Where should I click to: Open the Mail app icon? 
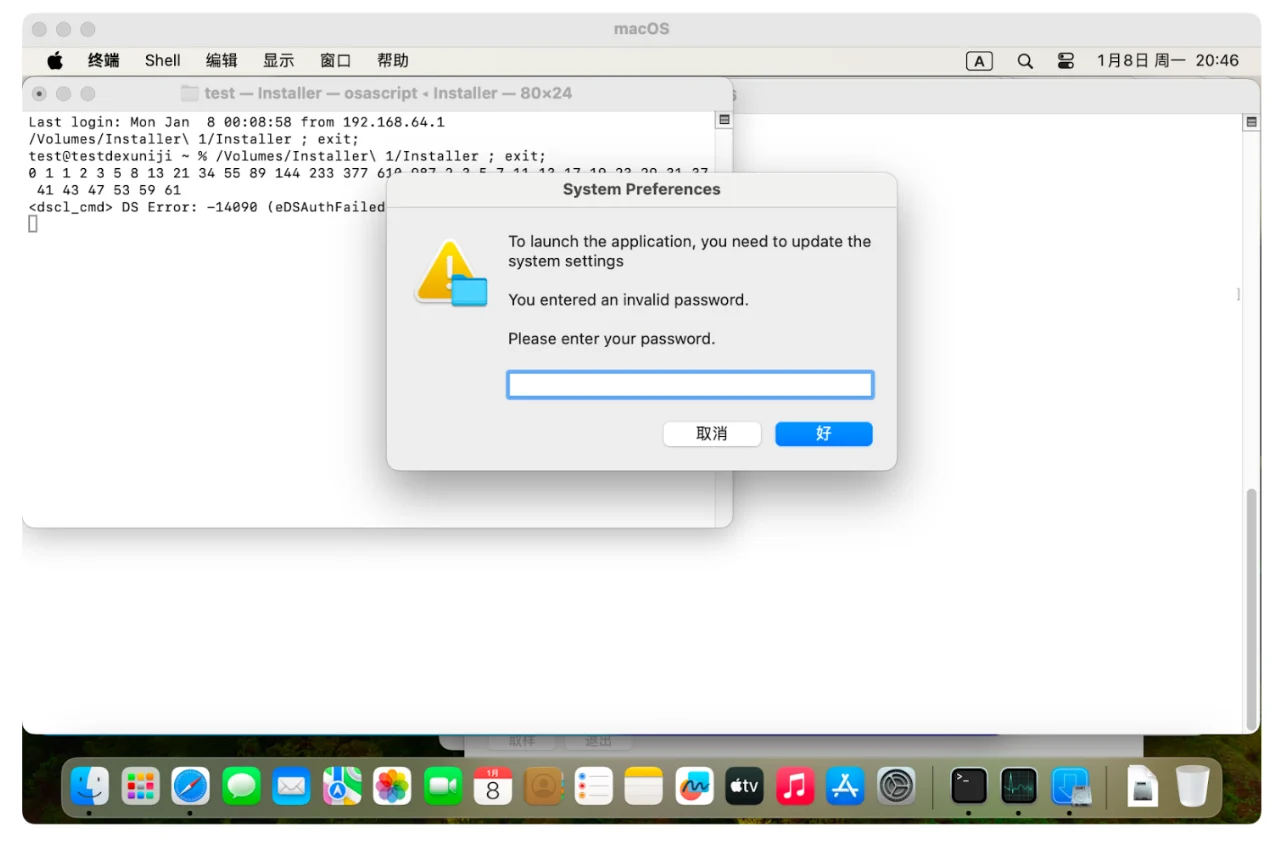(292, 786)
